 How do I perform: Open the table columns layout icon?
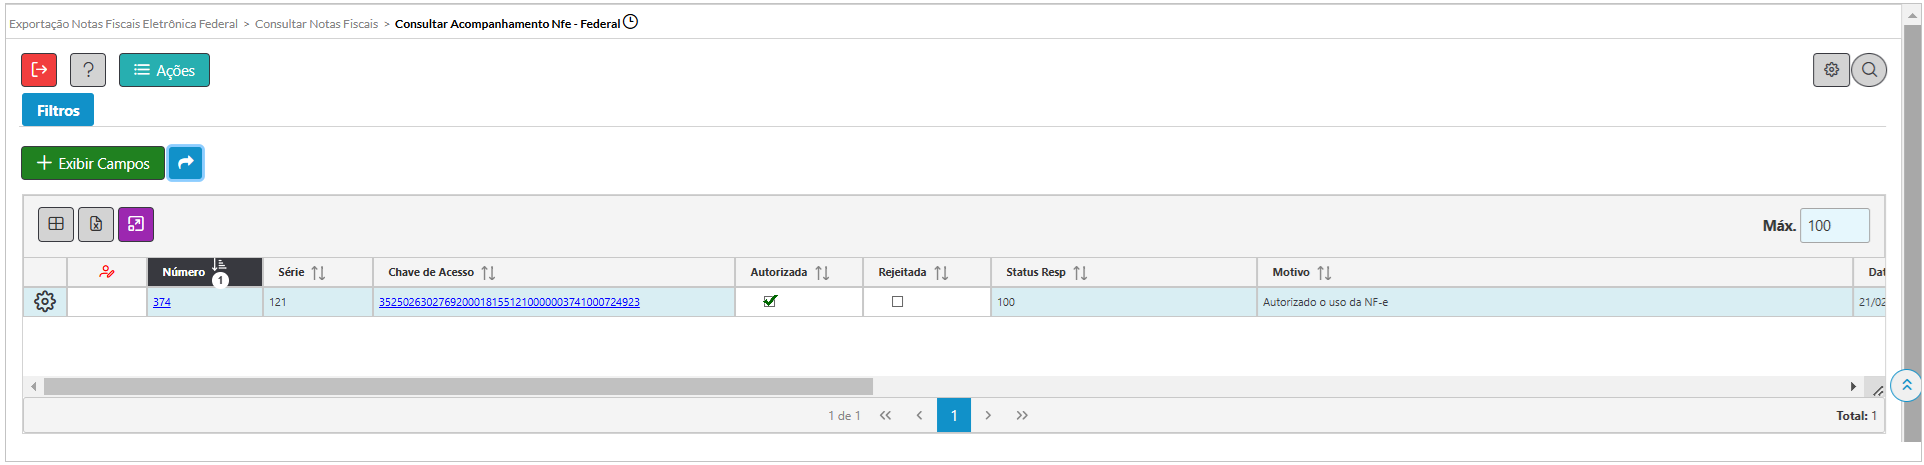pos(56,224)
